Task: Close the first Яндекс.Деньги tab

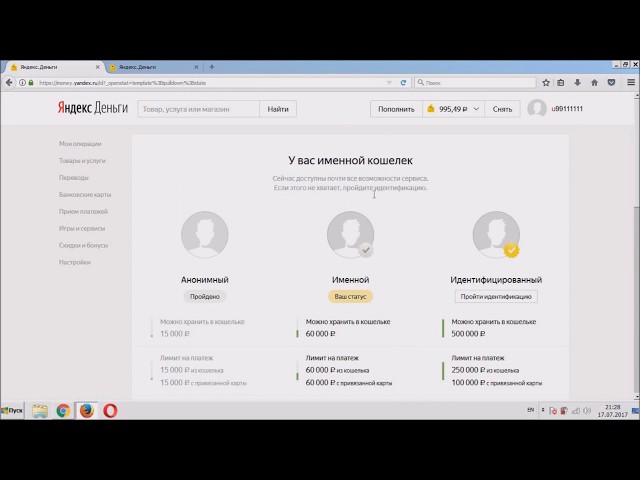Action: pos(98,67)
